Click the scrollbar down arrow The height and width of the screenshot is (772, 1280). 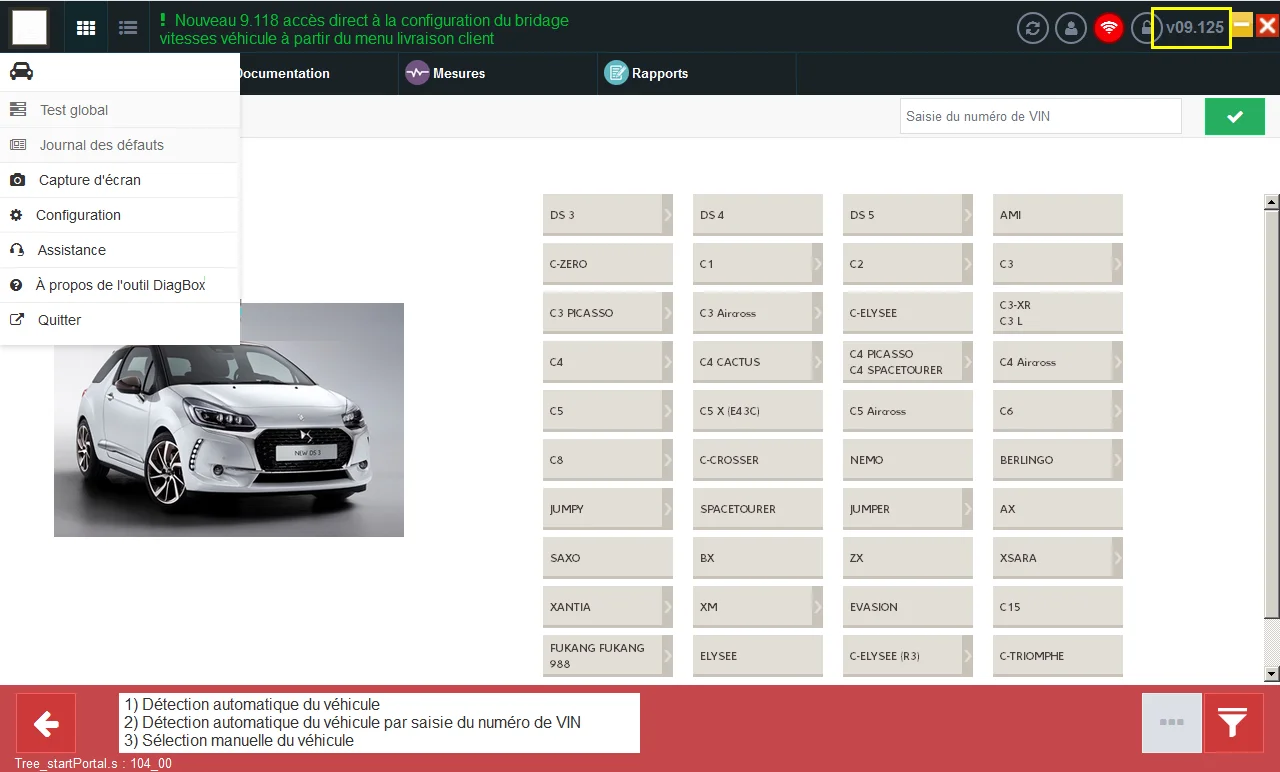1272,674
